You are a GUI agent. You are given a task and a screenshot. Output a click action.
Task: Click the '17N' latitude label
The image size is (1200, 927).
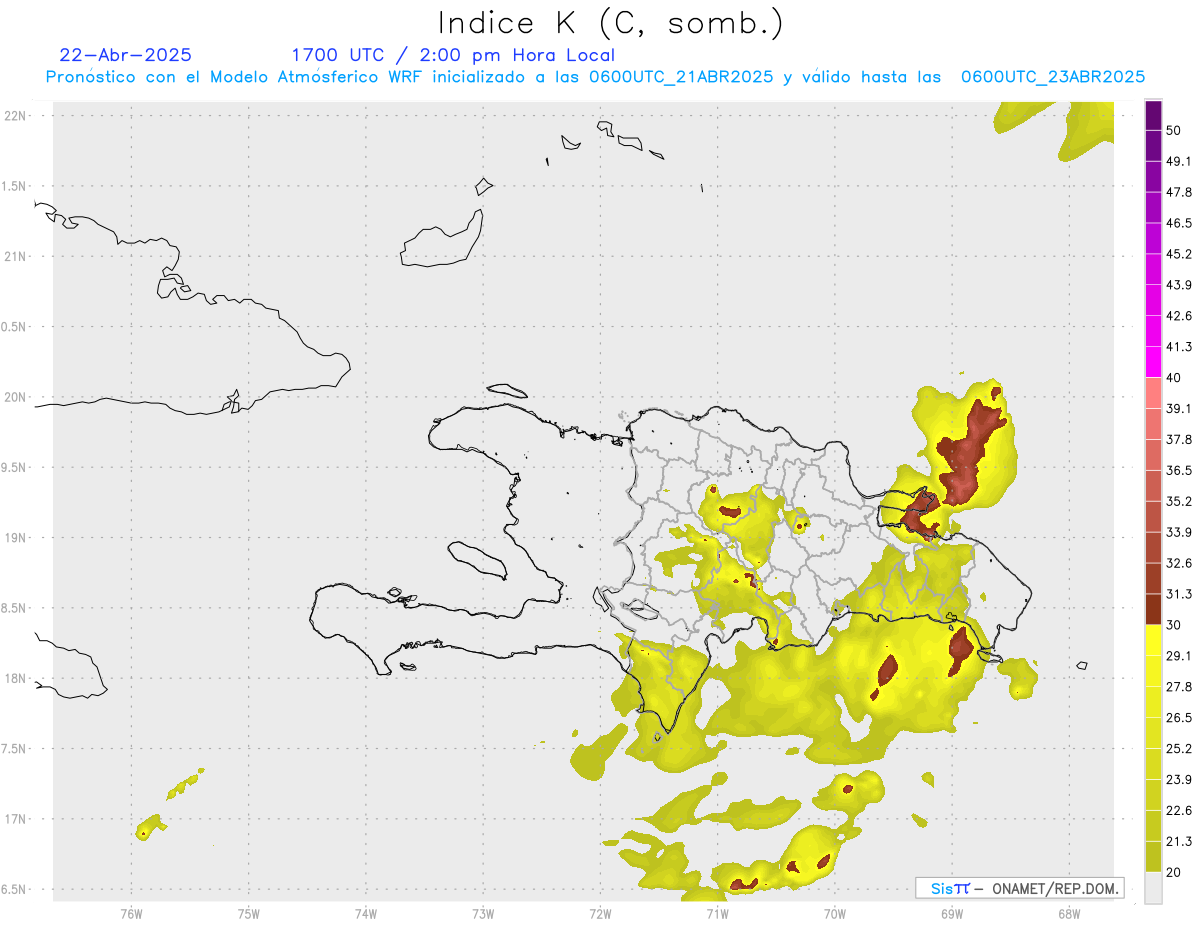(x=14, y=819)
